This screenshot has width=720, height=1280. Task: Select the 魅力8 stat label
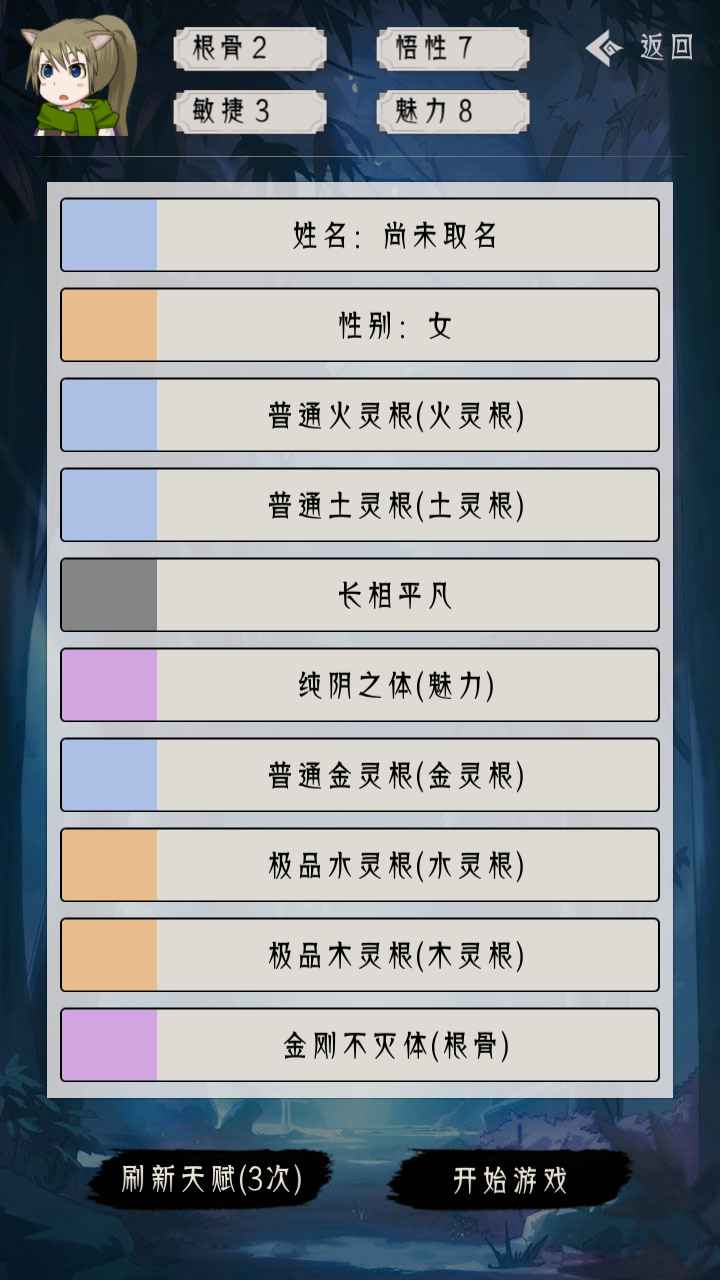pyautogui.click(x=452, y=111)
